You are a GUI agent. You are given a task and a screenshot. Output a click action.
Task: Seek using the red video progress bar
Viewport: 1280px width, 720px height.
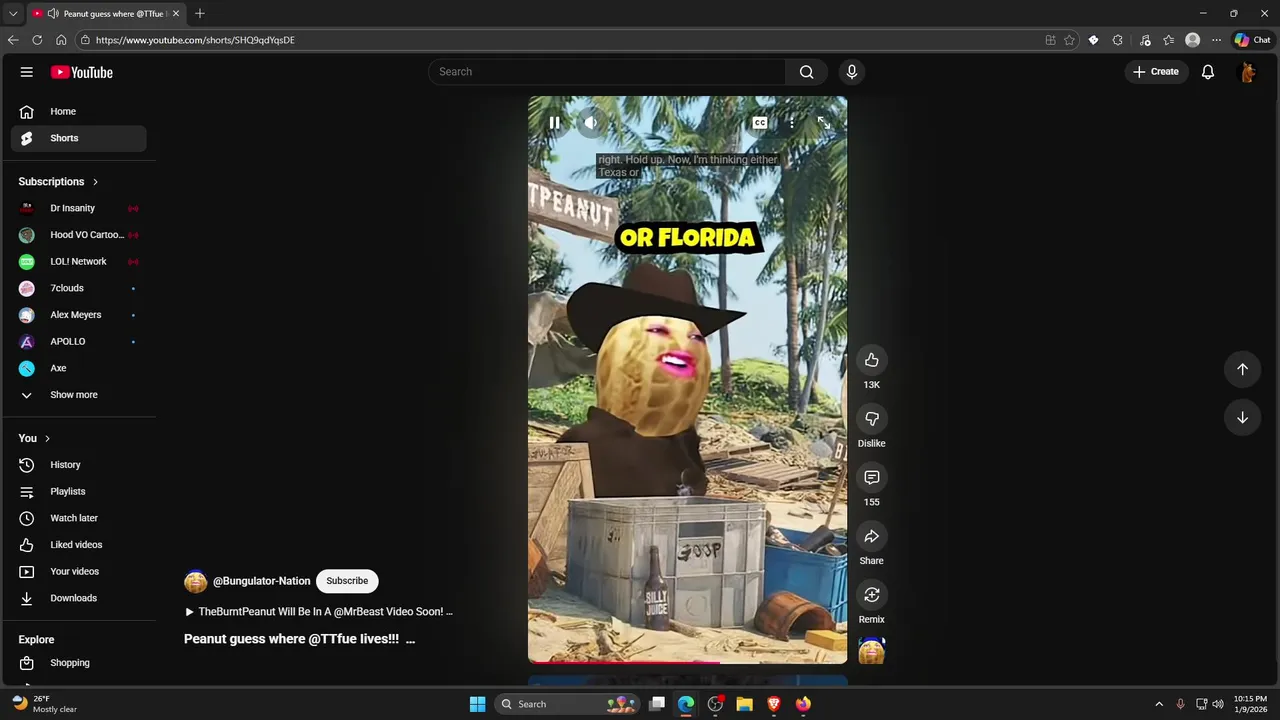[x=687, y=662]
